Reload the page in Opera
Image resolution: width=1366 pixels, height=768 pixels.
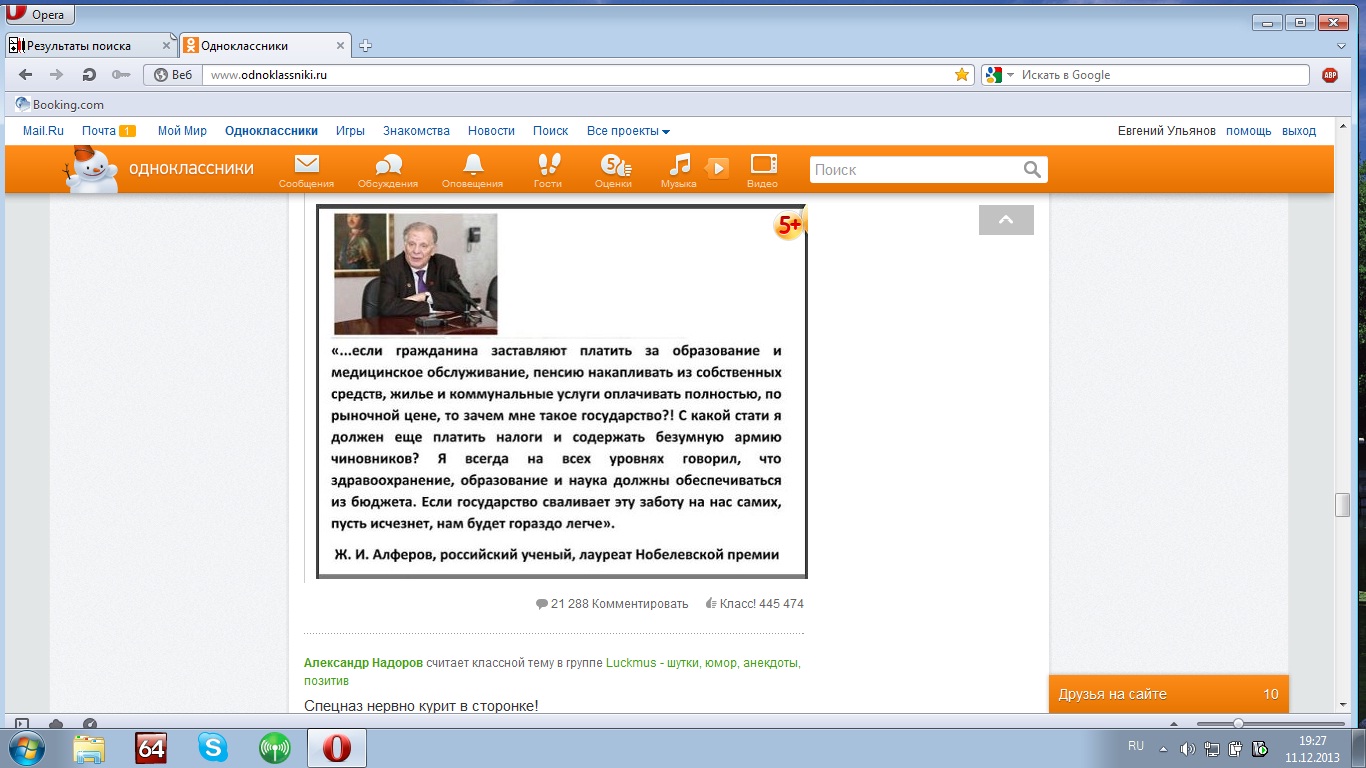coord(89,75)
